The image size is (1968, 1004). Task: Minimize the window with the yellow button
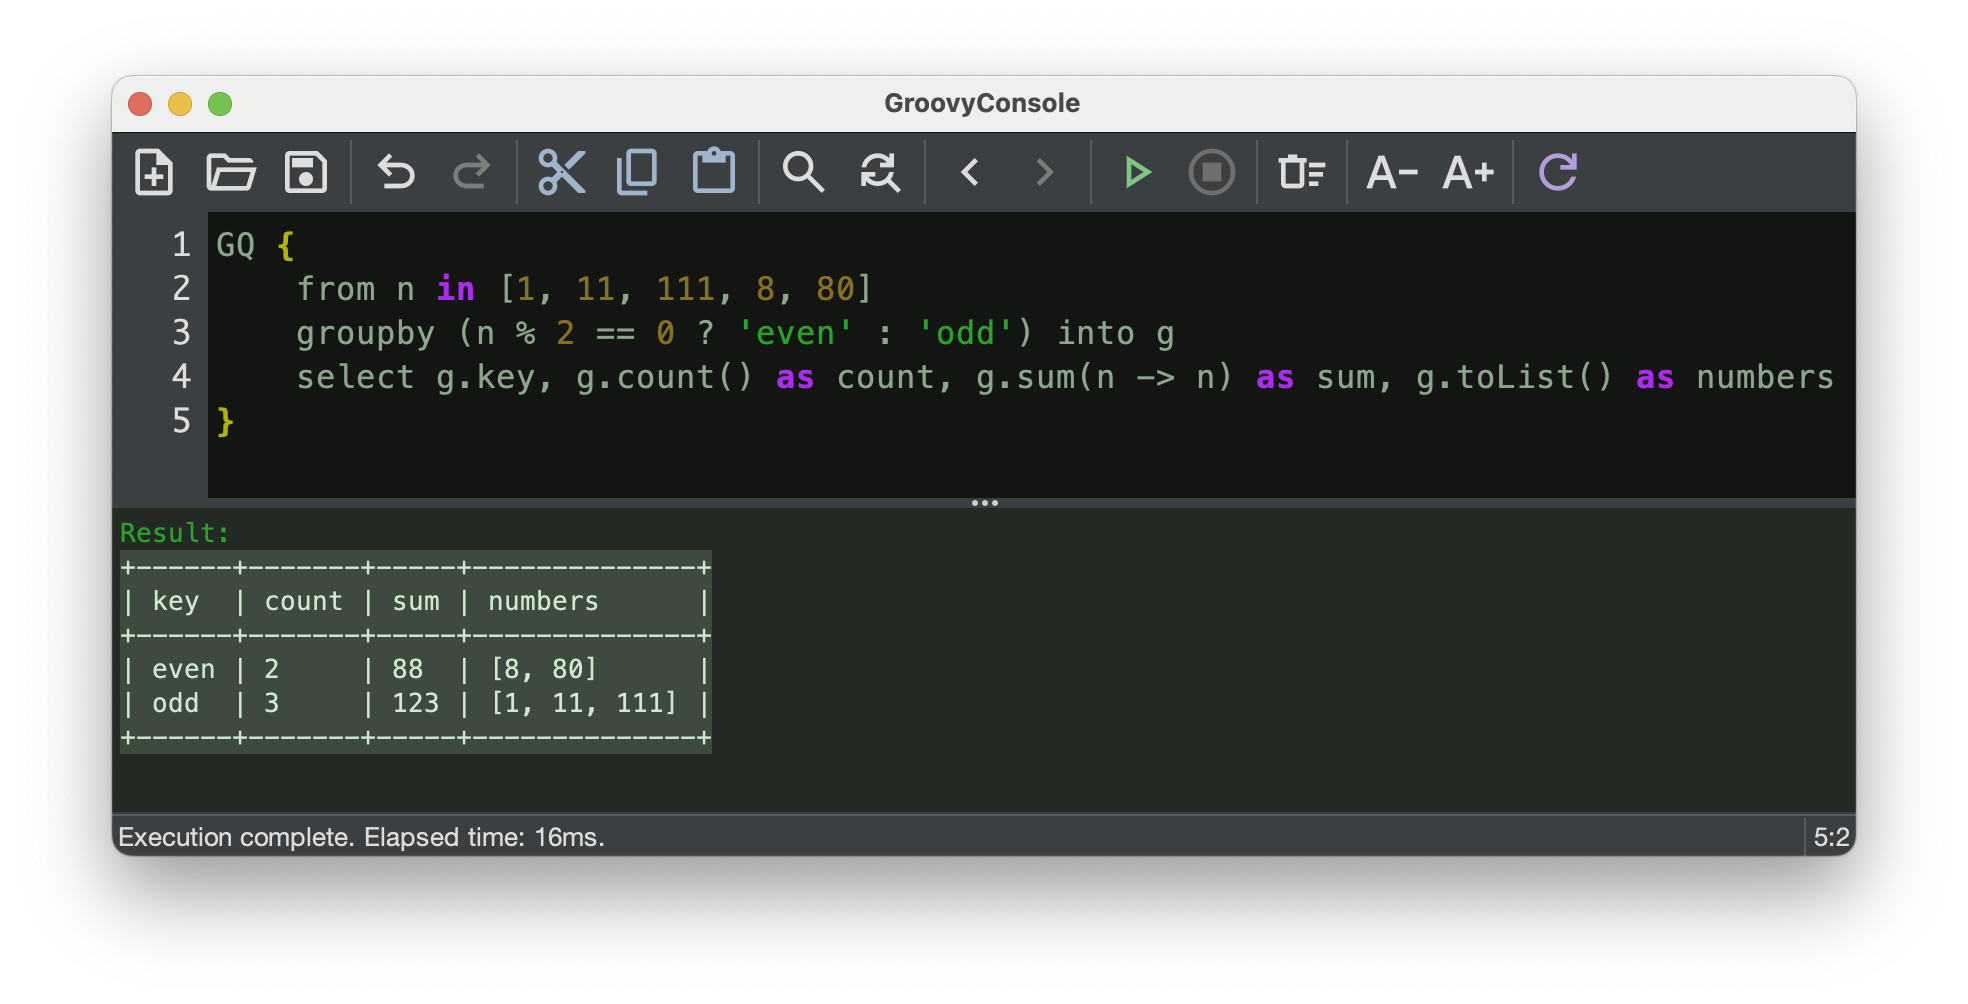[180, 104]
